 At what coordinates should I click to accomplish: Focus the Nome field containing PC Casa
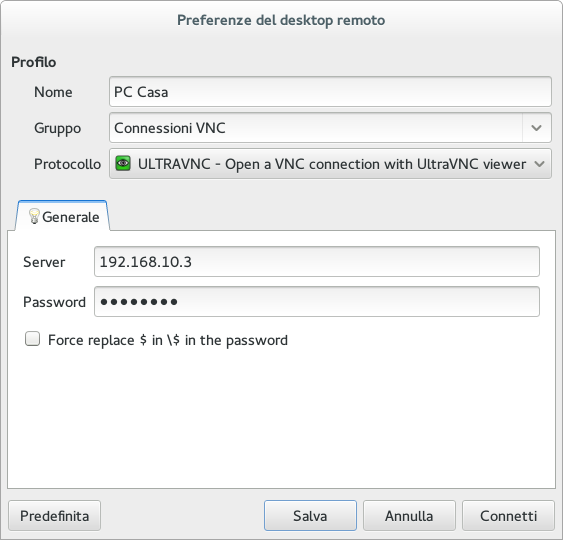[x=330, y=92]
